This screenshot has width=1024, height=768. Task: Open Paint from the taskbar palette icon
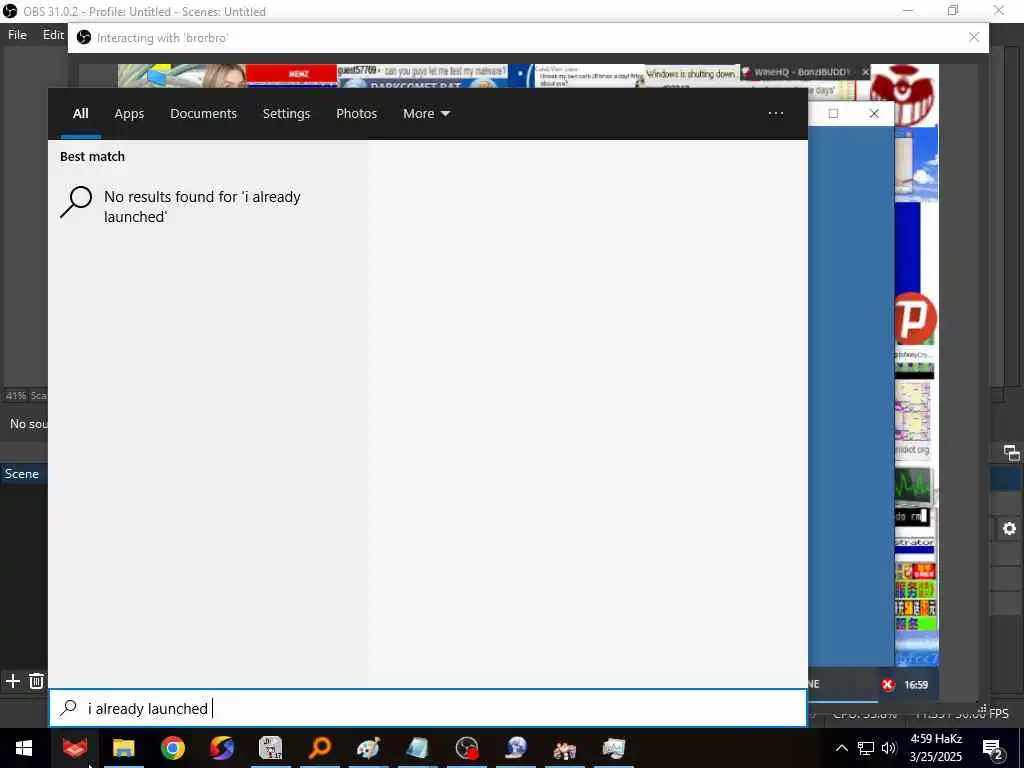(369, 748)
